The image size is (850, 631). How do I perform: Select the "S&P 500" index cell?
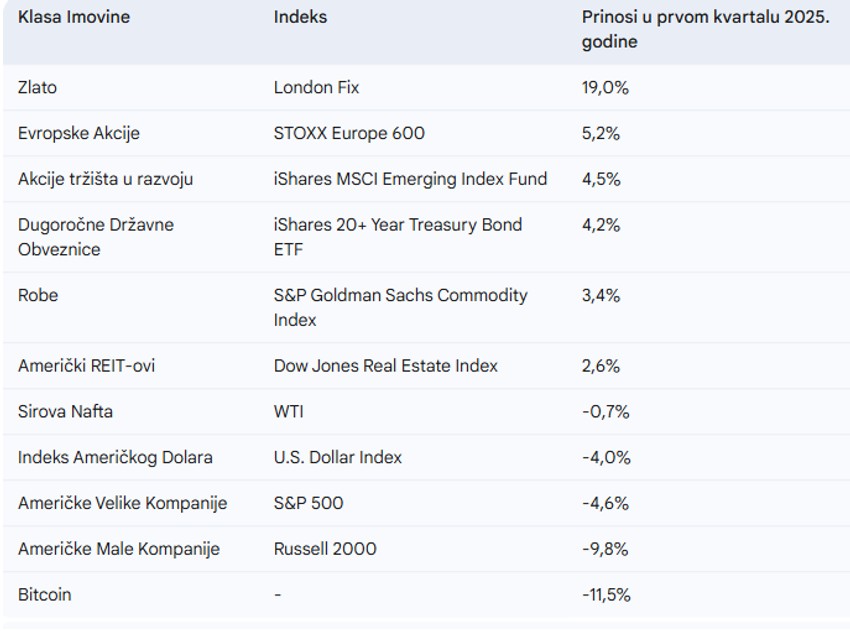[308, 504]
